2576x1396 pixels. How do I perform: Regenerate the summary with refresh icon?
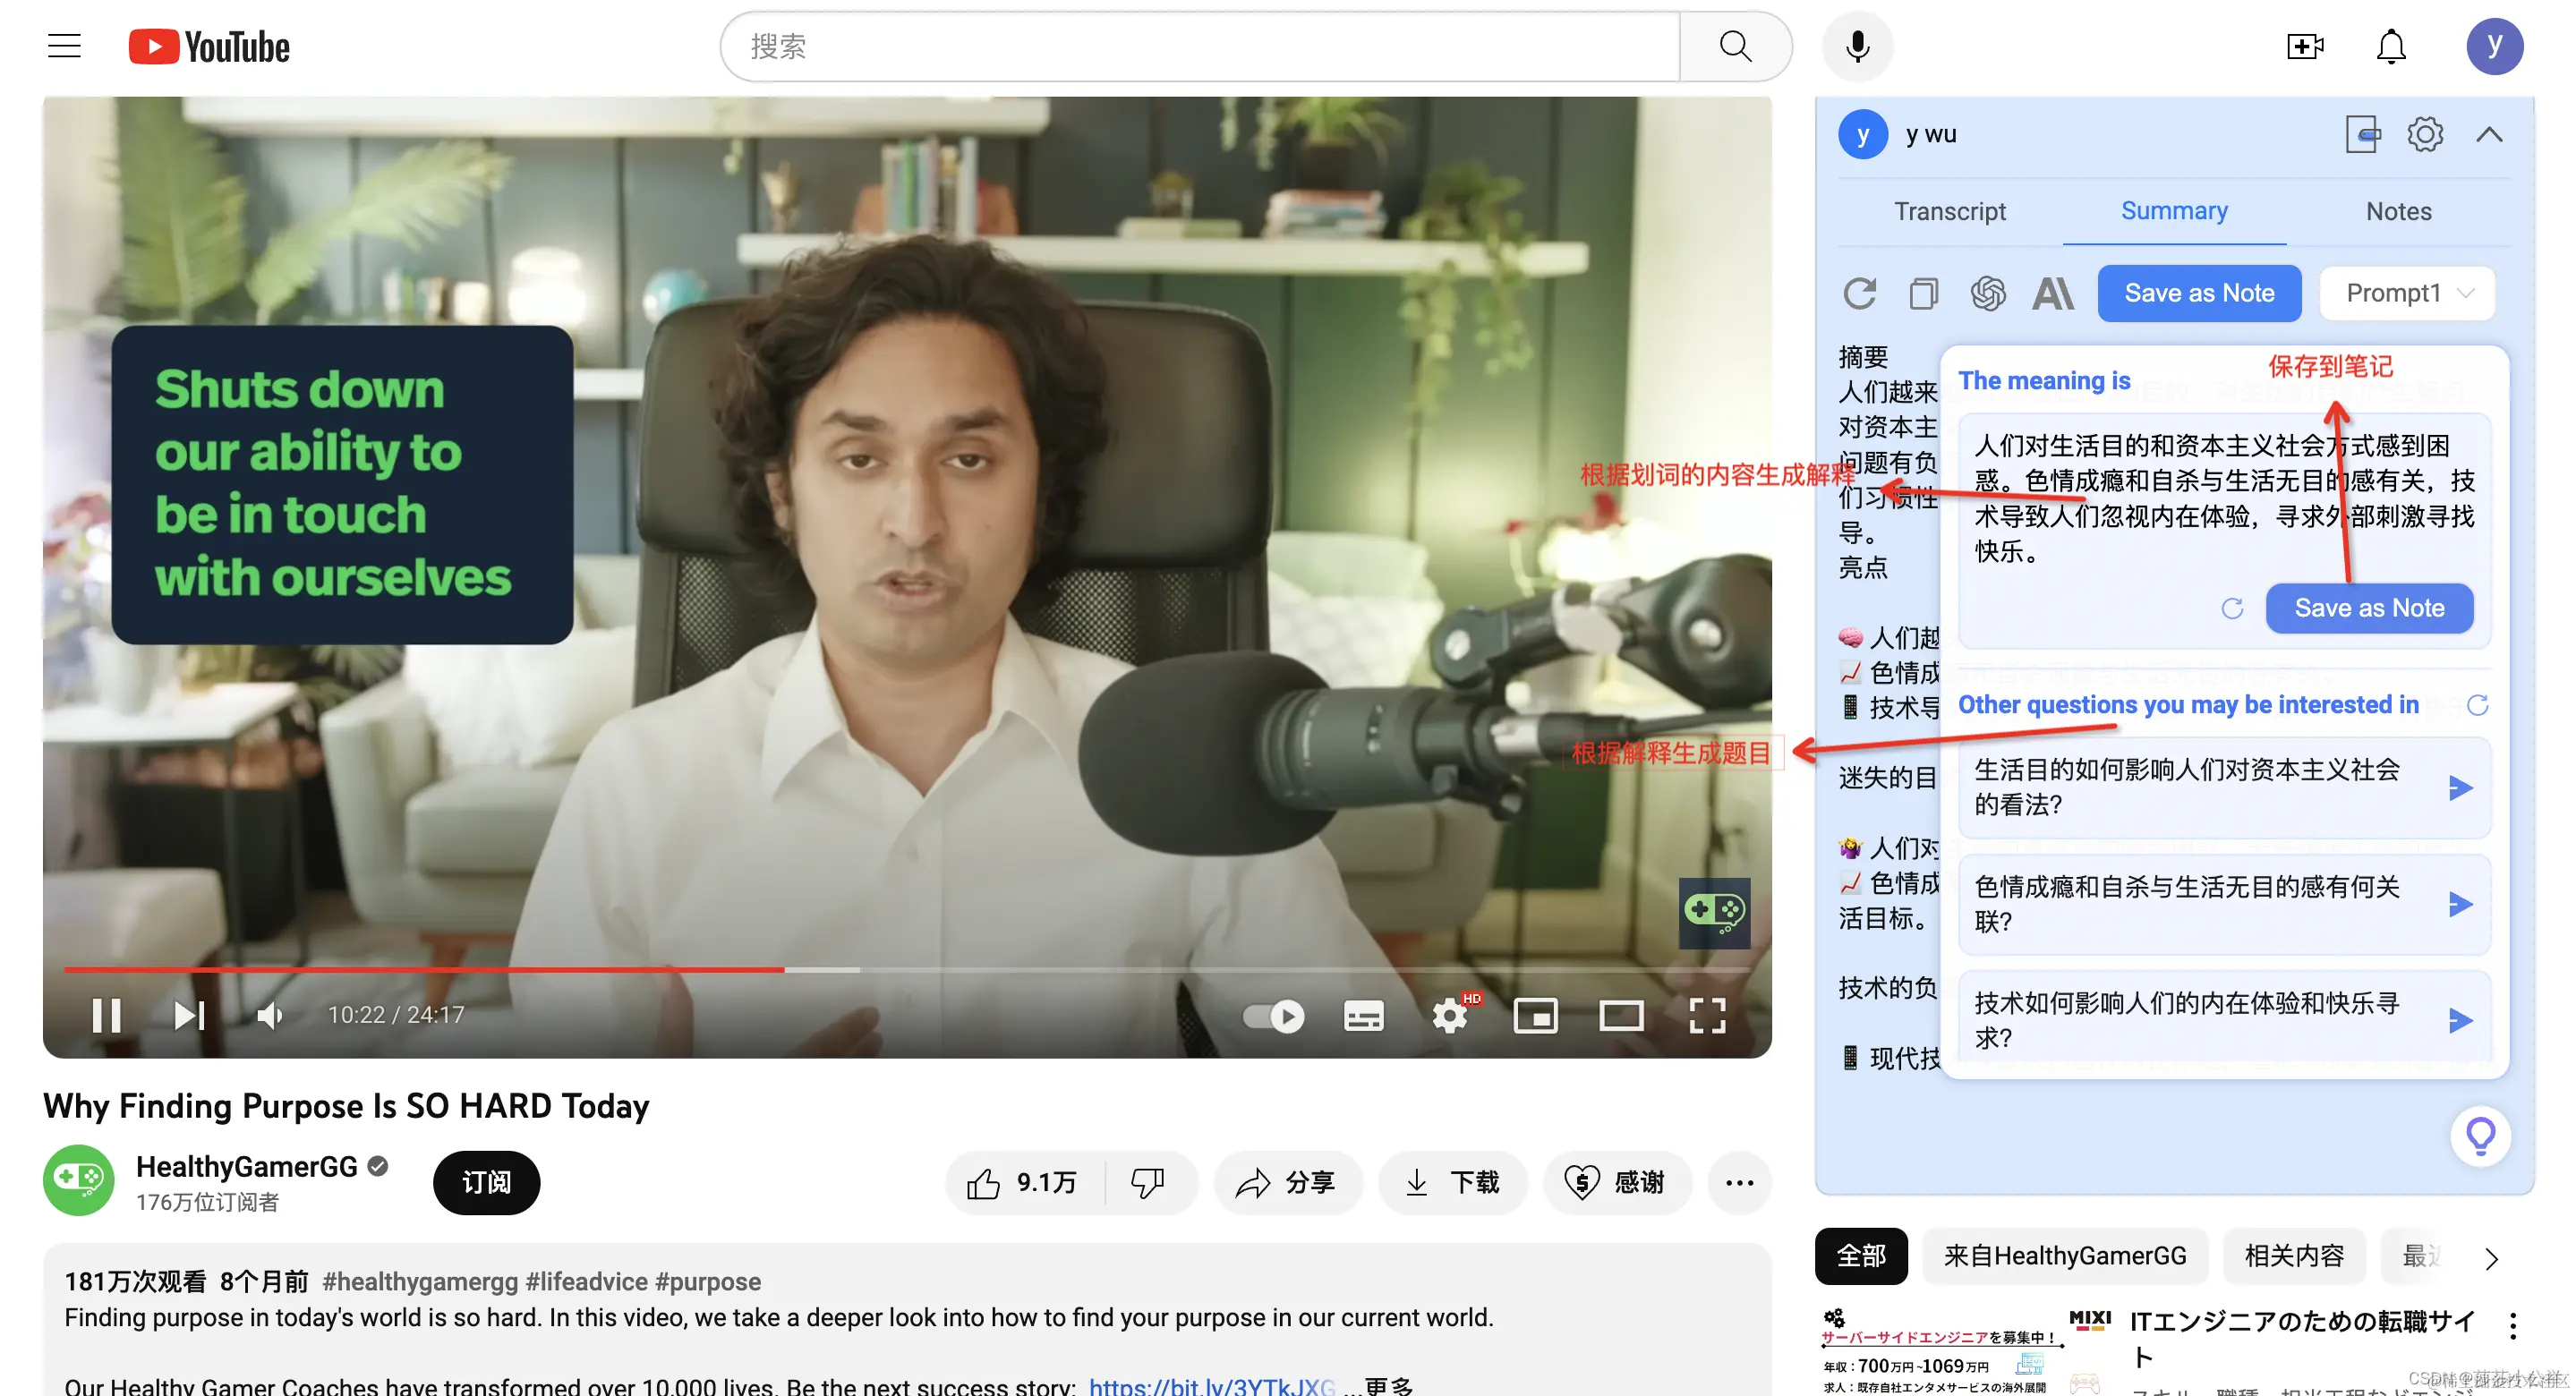click(1859, 294)
